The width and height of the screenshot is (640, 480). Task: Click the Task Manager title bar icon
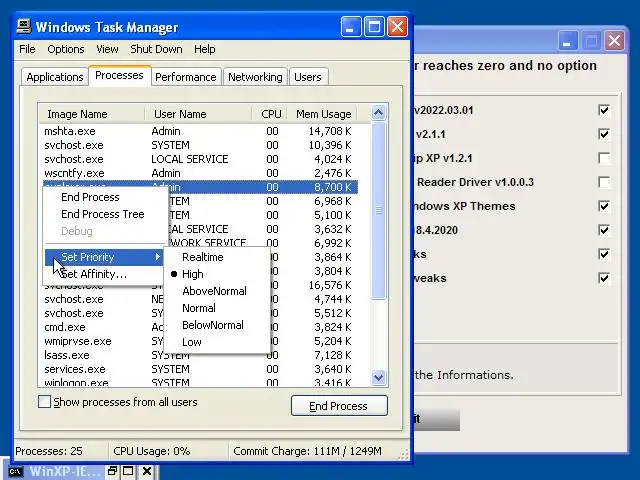point(24,27)
